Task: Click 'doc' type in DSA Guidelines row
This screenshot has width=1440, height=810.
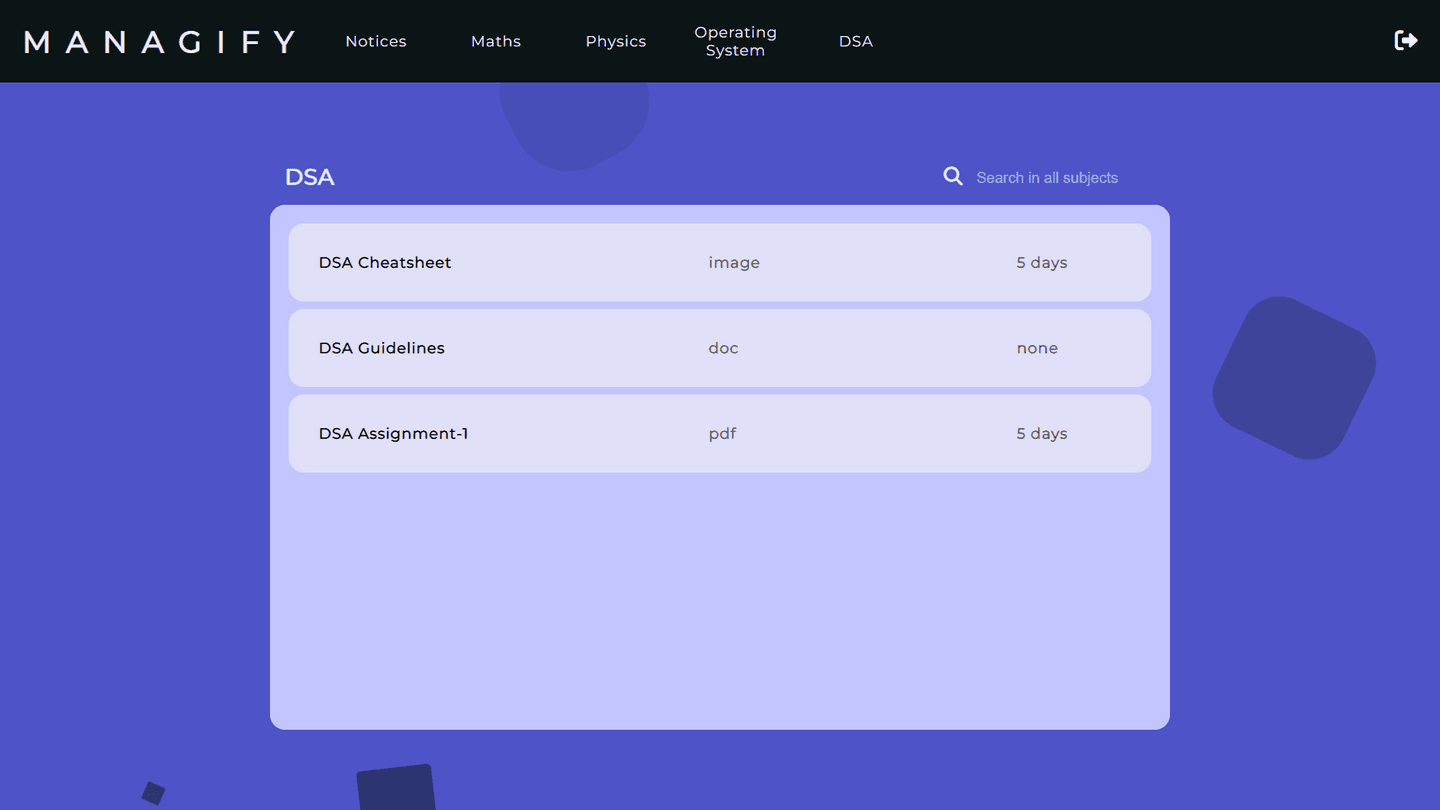Action: 723,348
